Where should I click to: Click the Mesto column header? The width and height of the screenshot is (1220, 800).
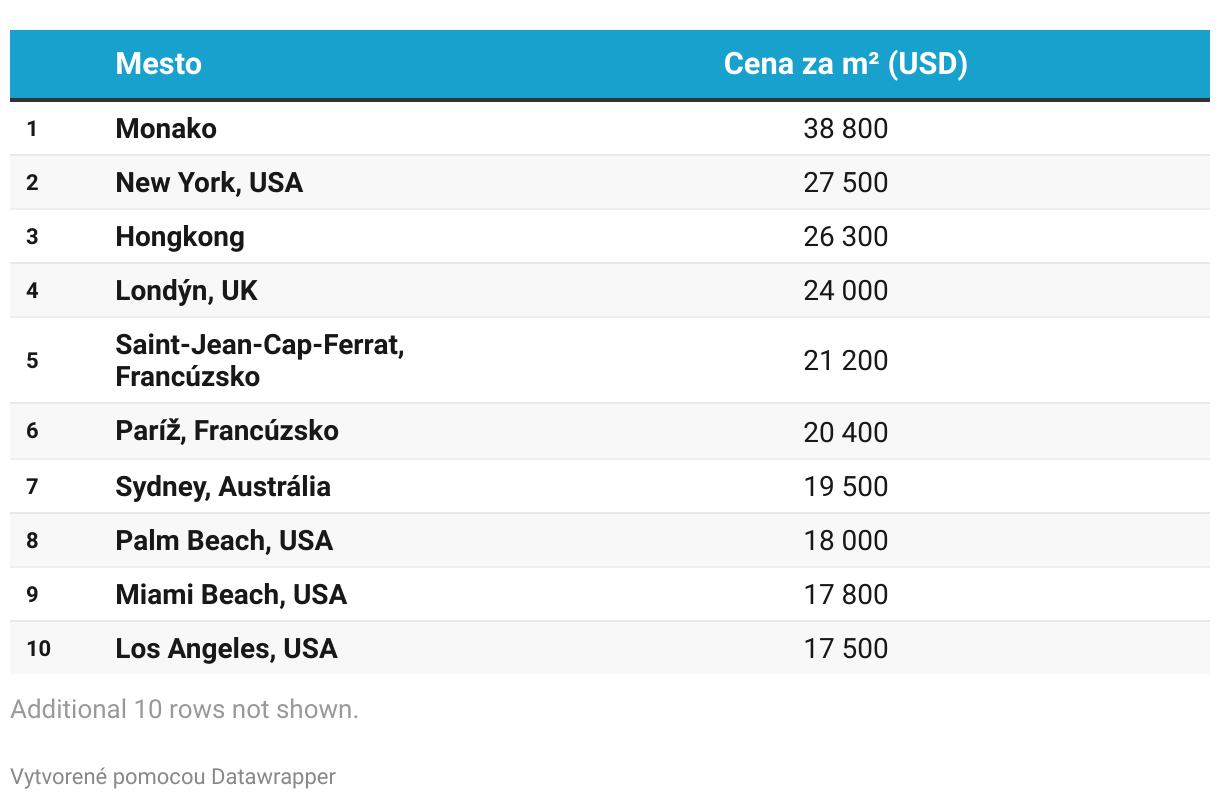point(158,64)
